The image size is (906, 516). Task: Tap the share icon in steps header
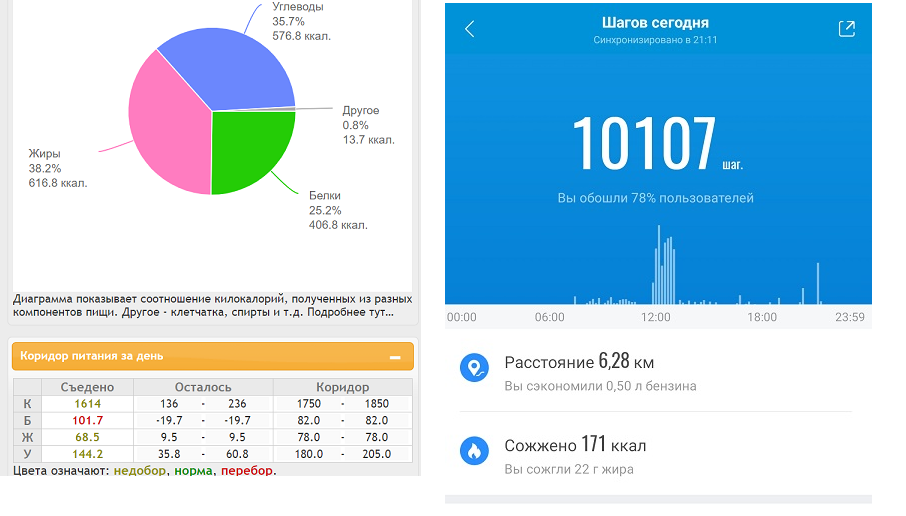(846, 29)
